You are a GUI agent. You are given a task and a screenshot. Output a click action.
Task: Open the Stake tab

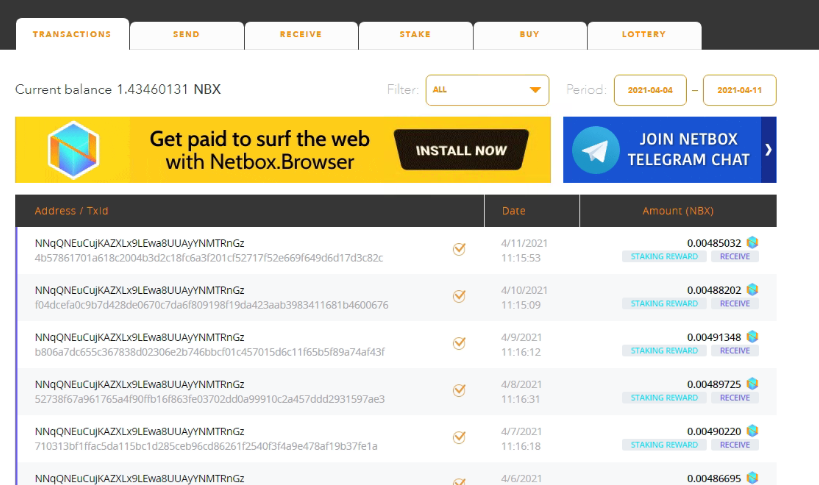click(415, 36)
